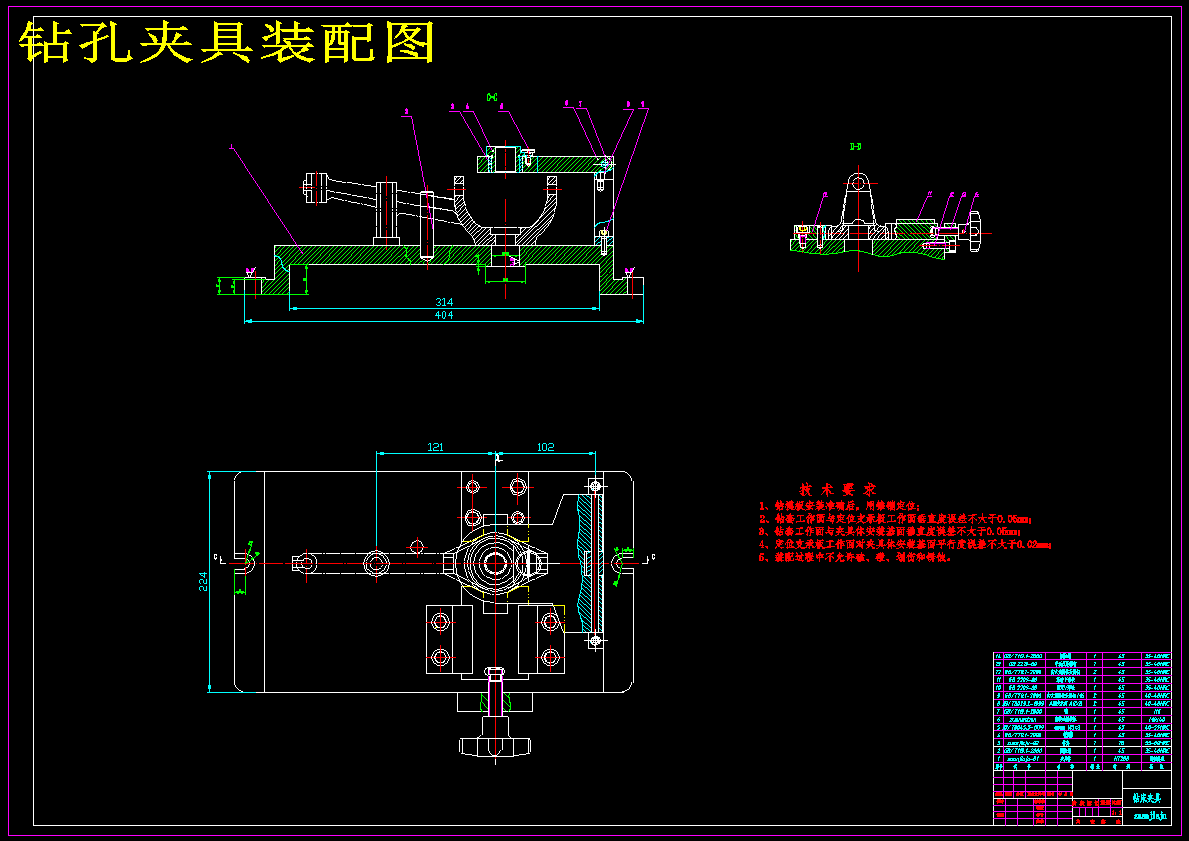The height and width of the screenshot is (841, 1189).
Task: Select 钻床夹具 name in the title block
Action: coord(1146,799)
